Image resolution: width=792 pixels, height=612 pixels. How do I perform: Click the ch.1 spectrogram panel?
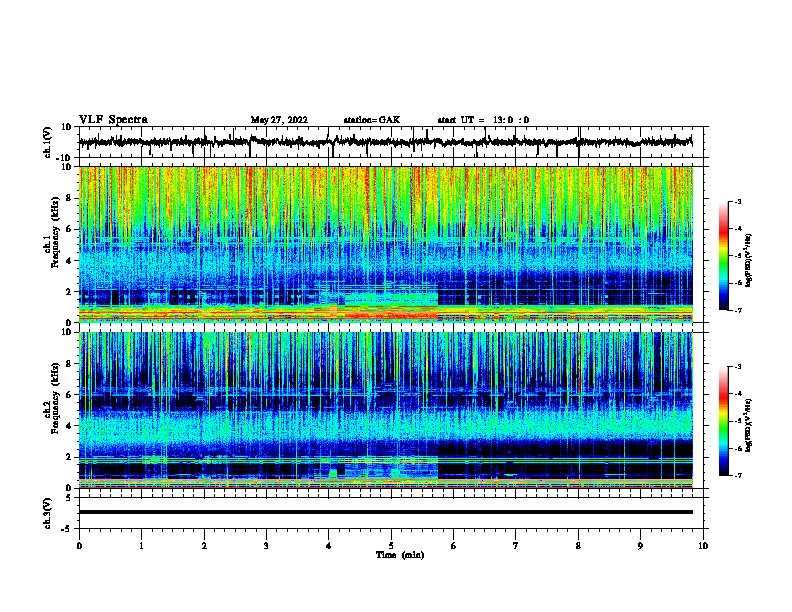[386, 244]
